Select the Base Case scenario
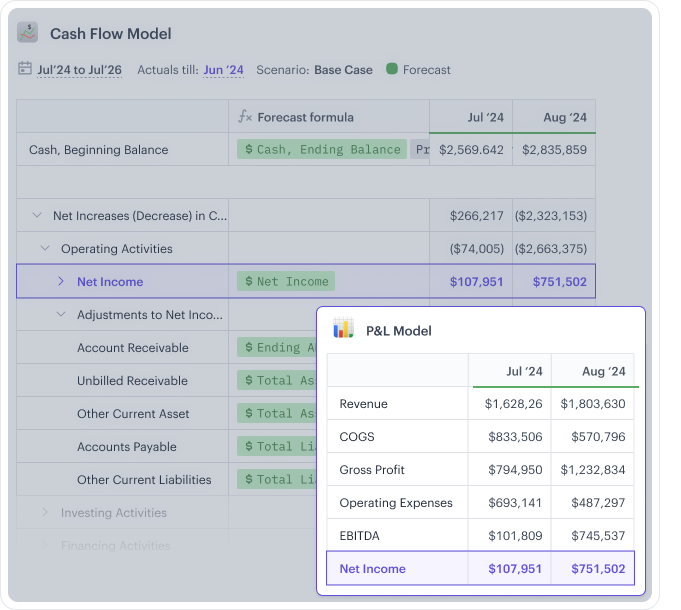Screen dimensions: 681x610 343,70
